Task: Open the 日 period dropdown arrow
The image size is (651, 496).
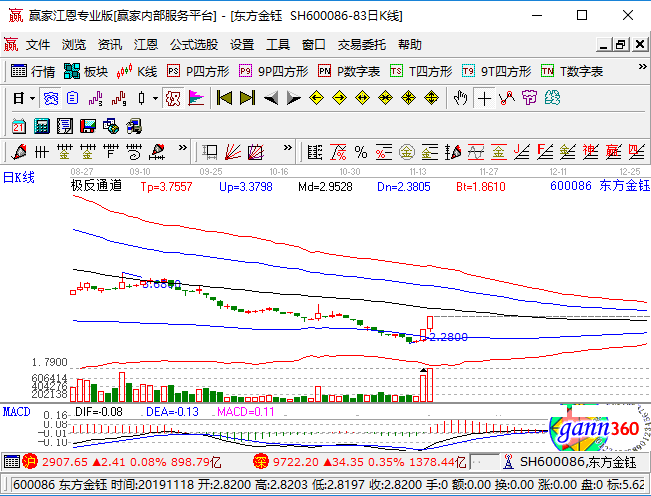Action: click(x=32, y=98)
